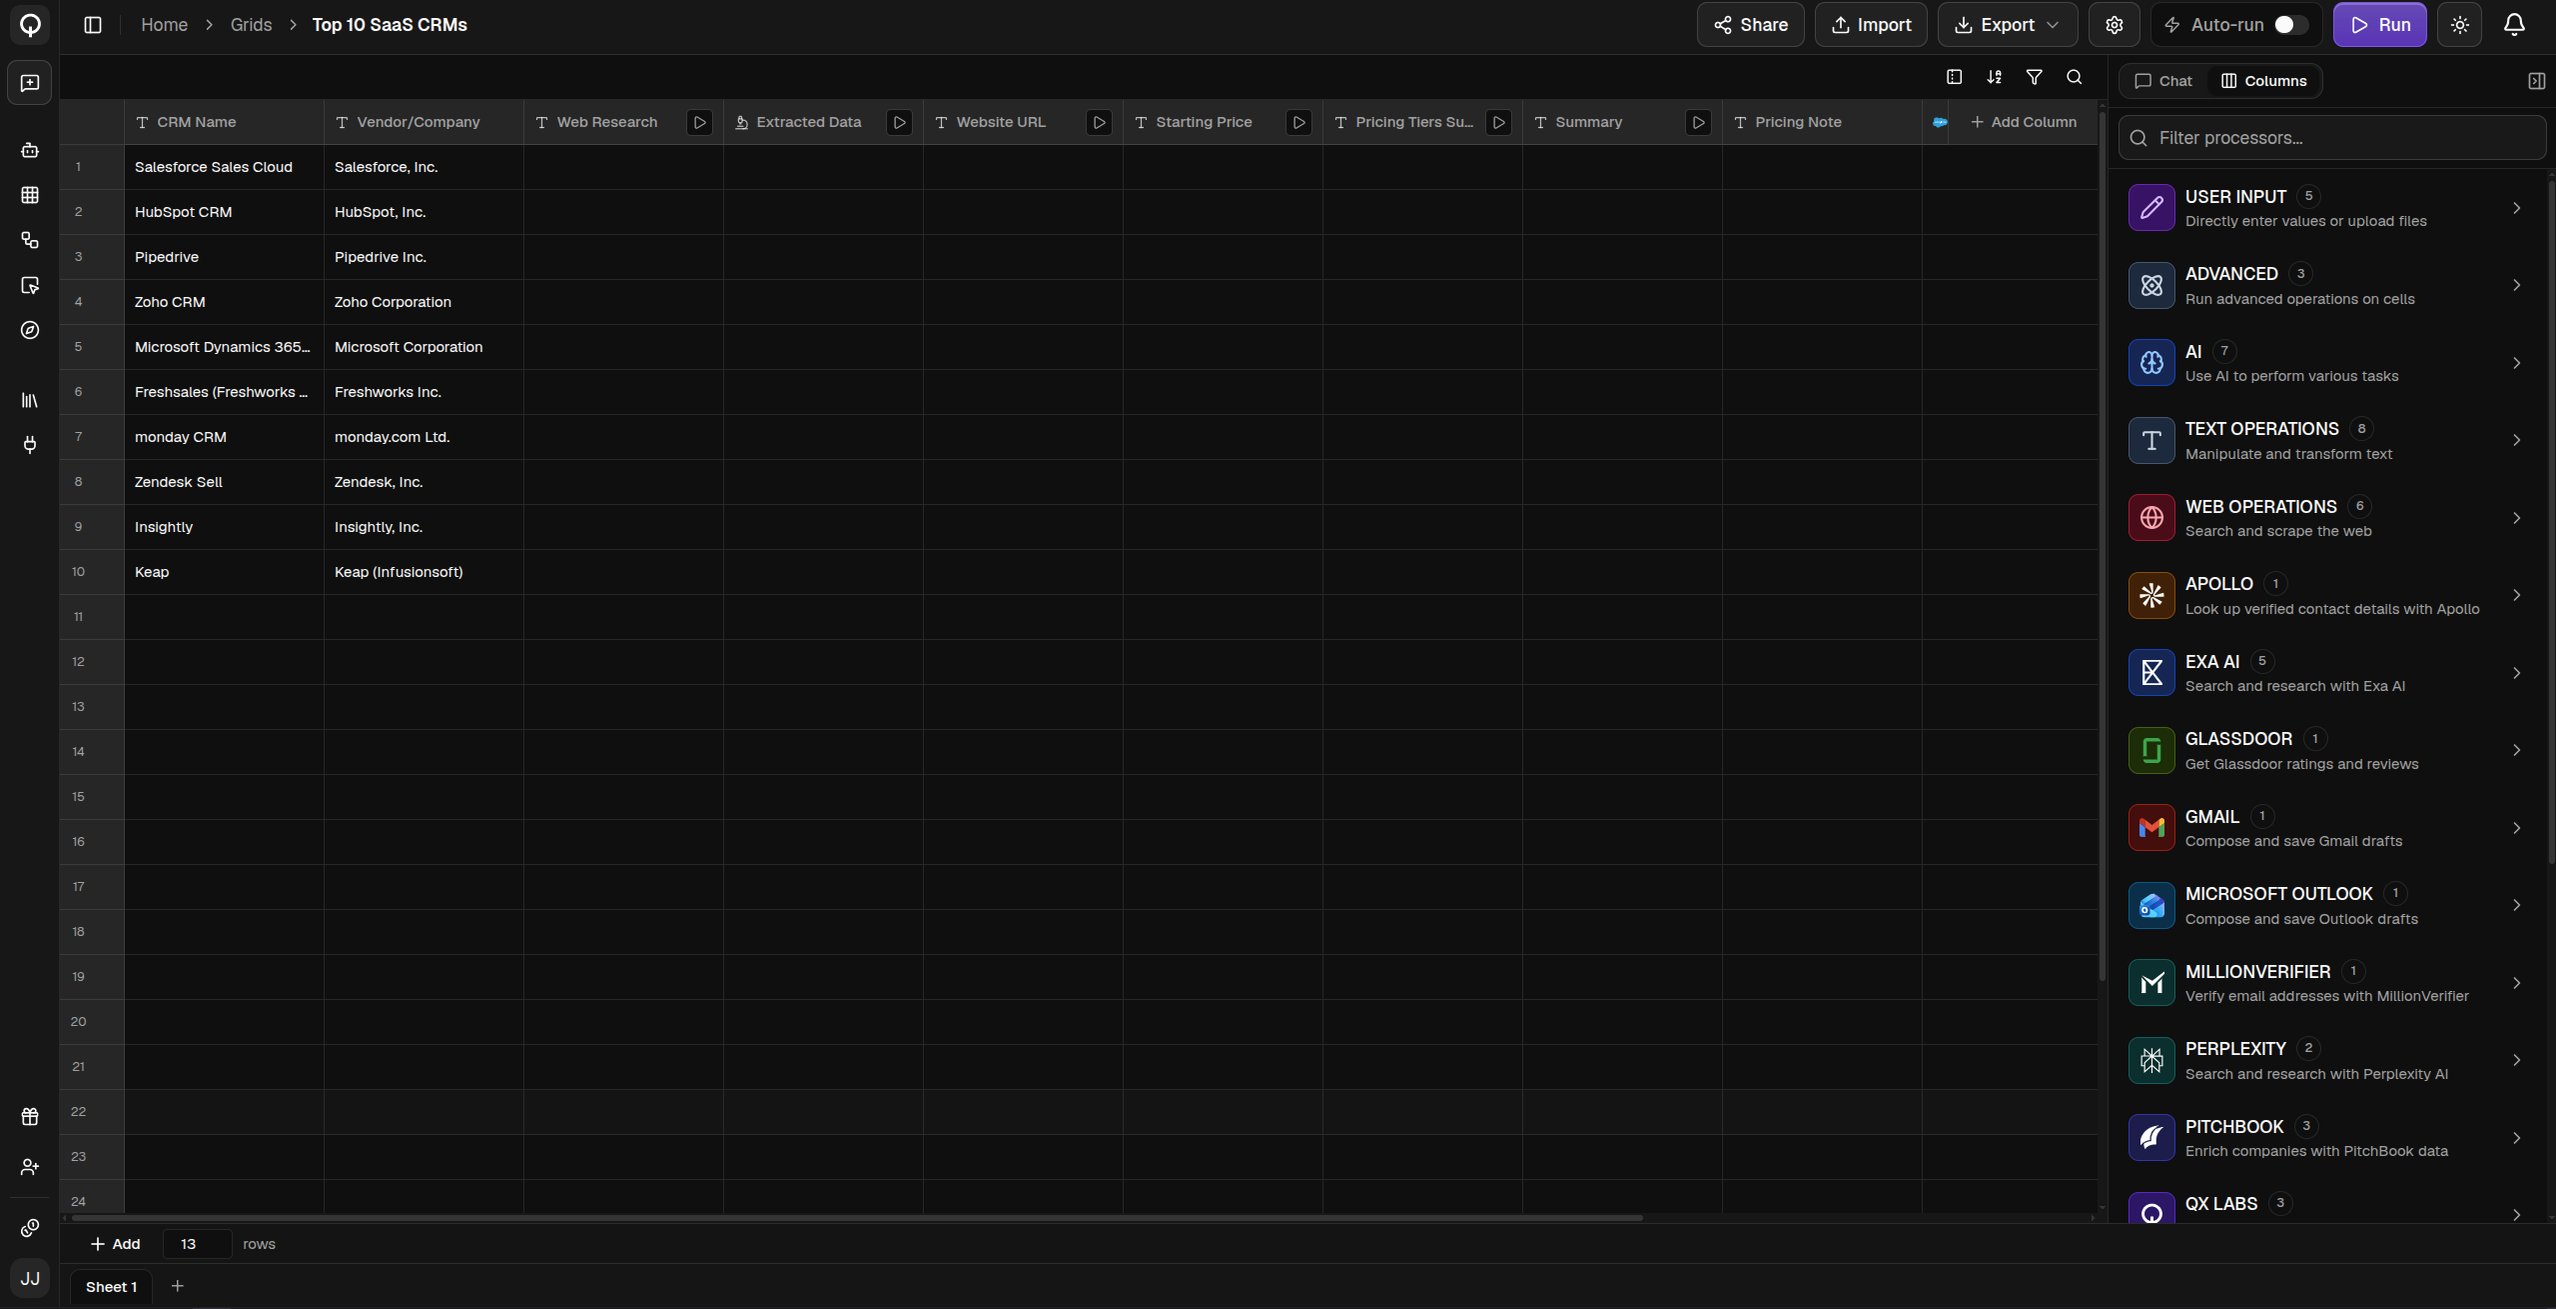
Task: Switch to the Chat tab
Action: tap(2163, 81)
